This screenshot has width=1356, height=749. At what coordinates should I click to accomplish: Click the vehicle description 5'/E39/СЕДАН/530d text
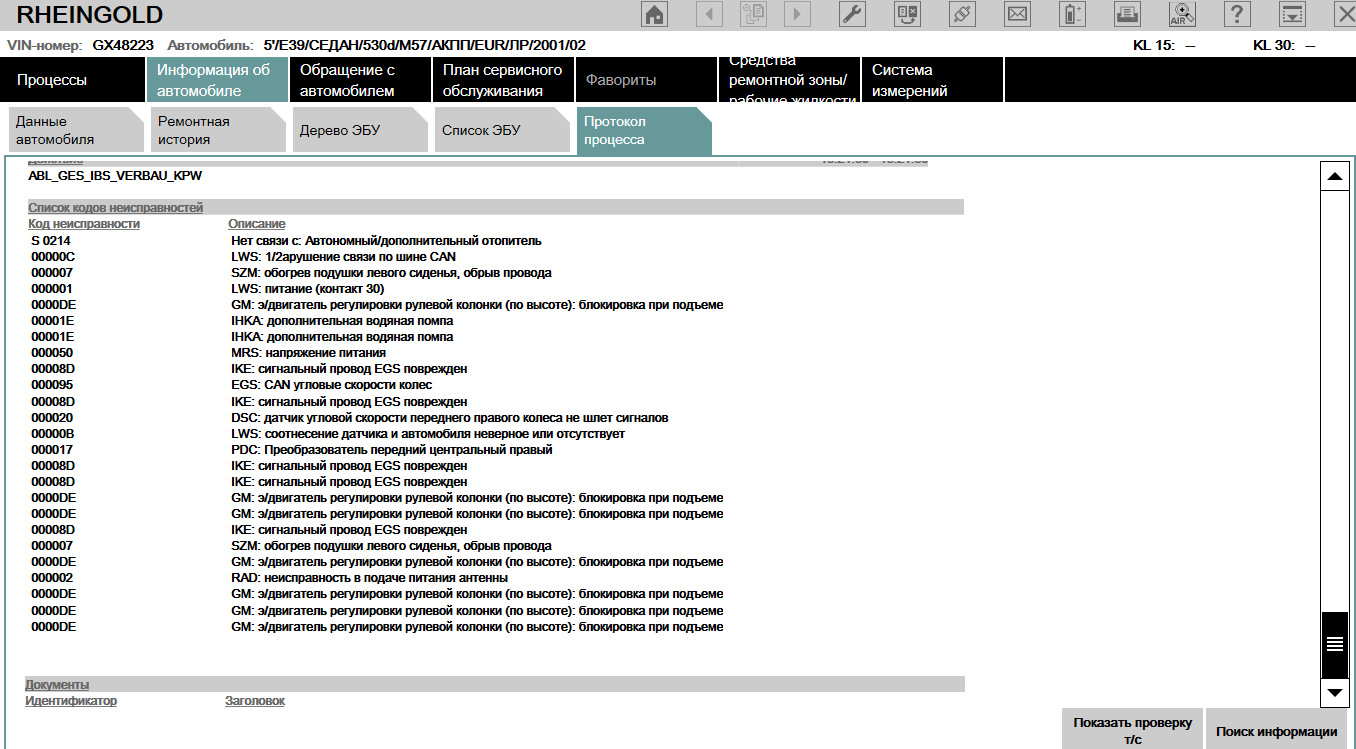(424, 45)
